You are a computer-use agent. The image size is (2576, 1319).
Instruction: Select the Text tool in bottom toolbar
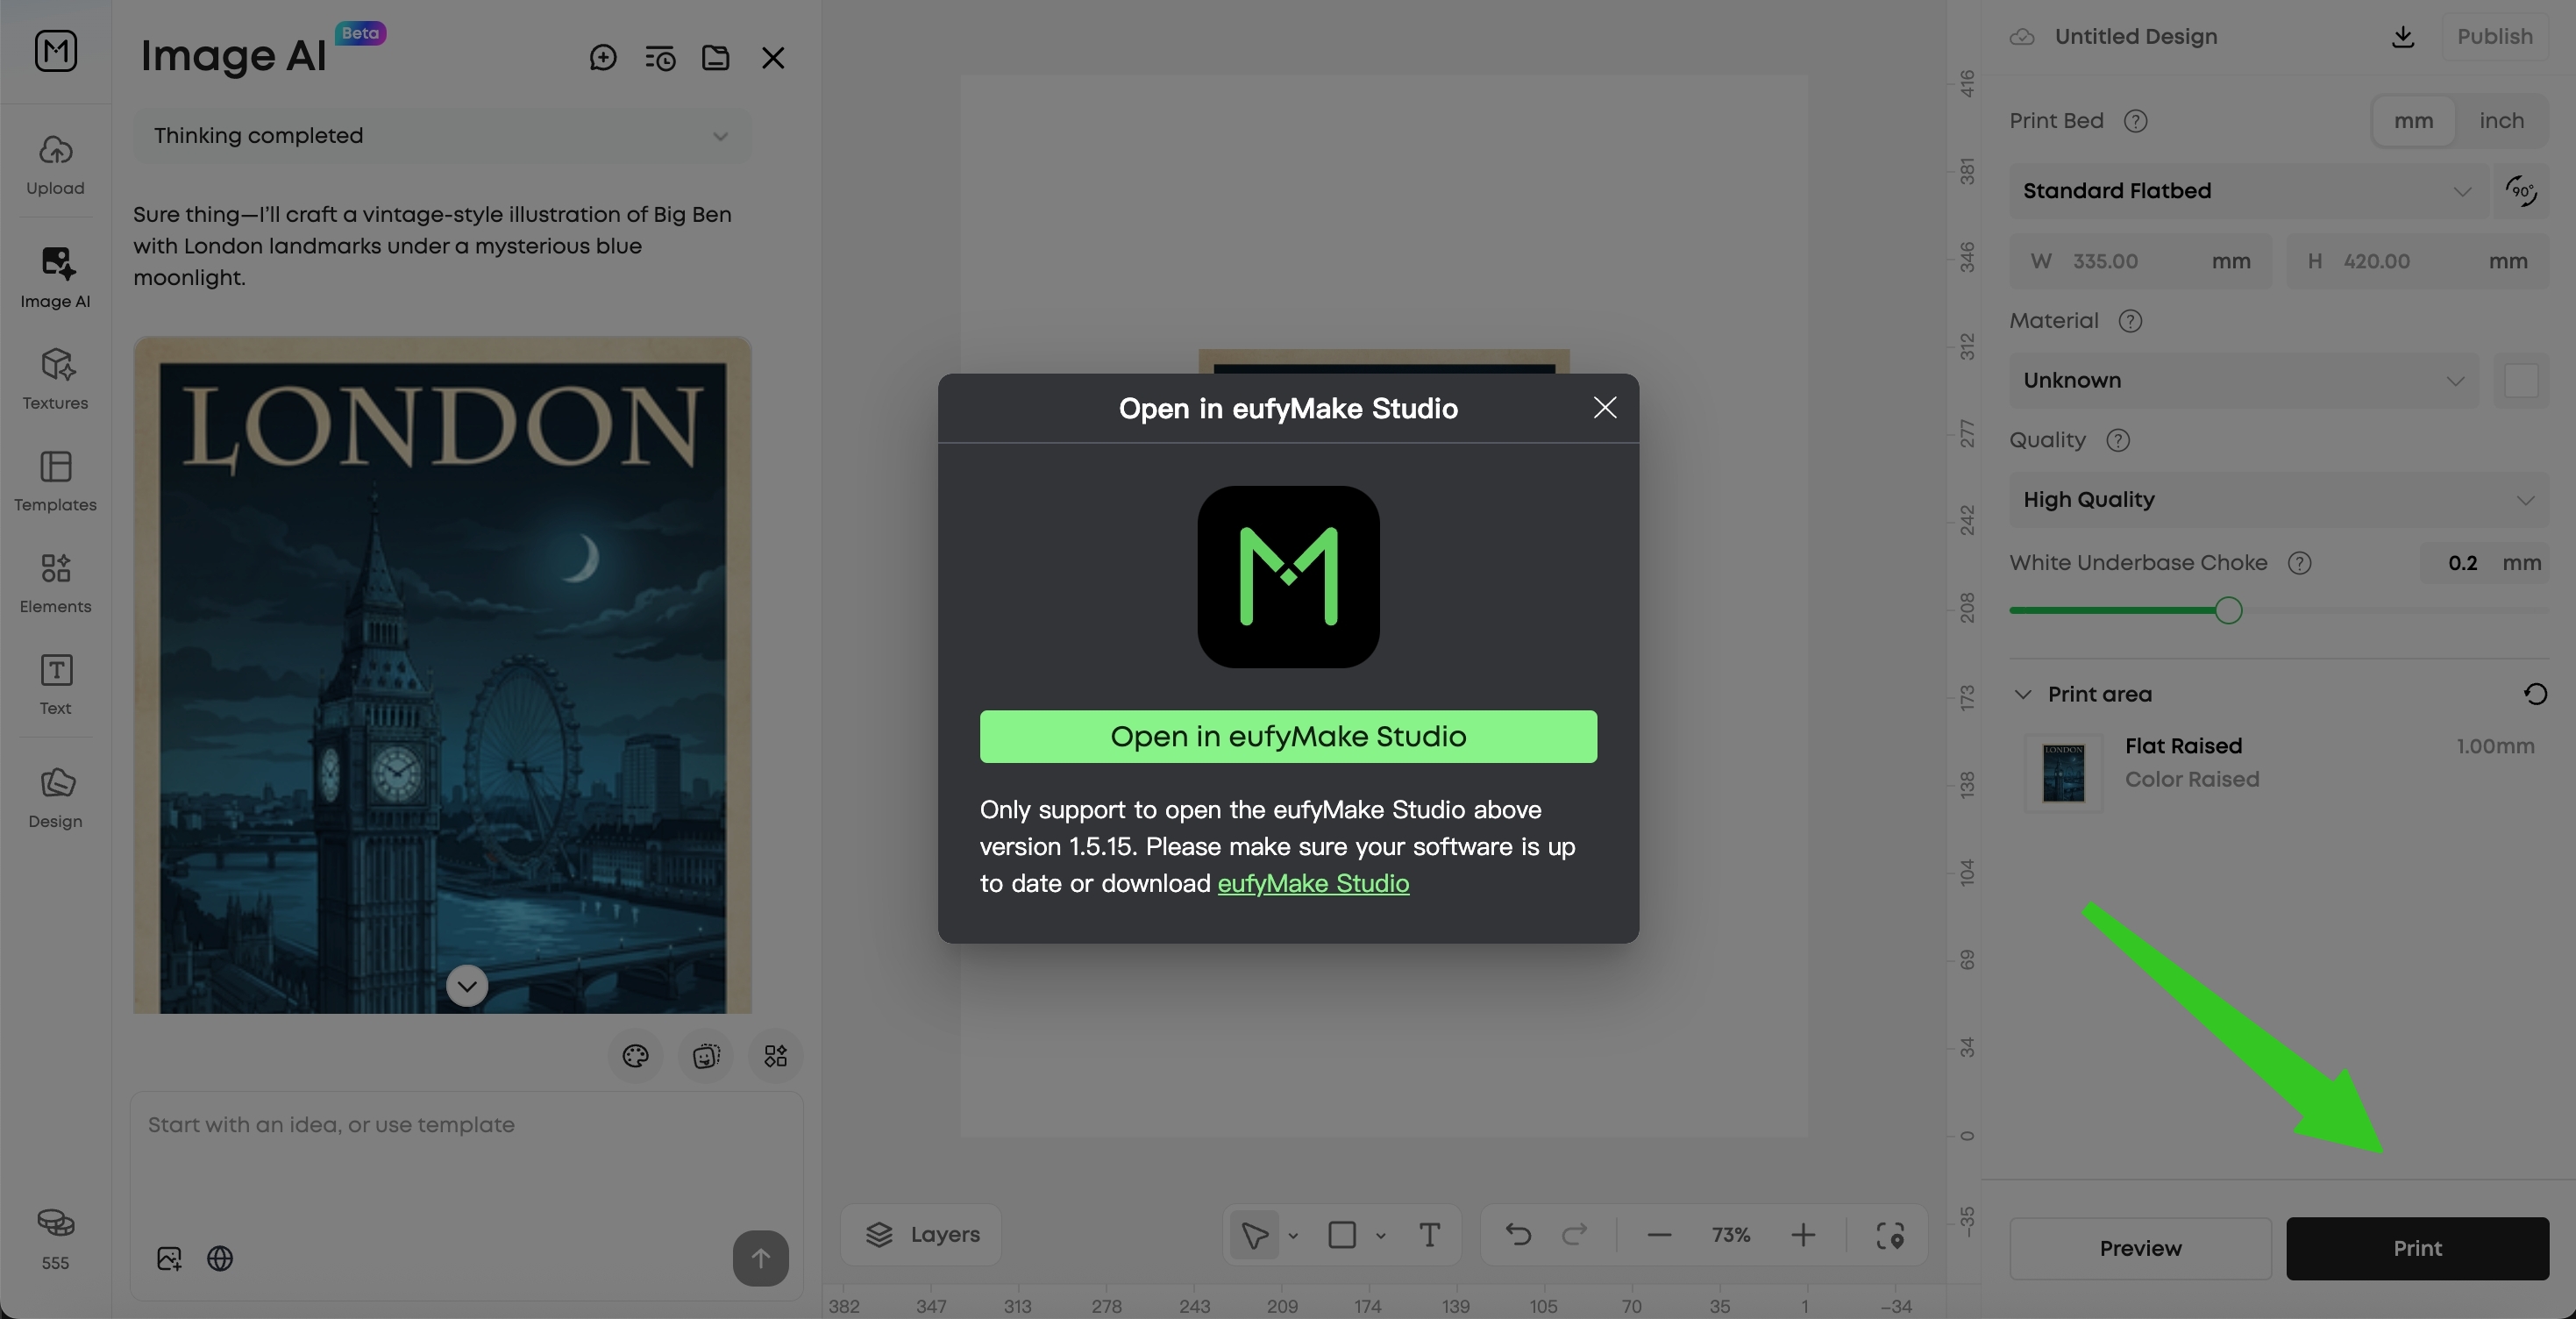[1430, 1235]
